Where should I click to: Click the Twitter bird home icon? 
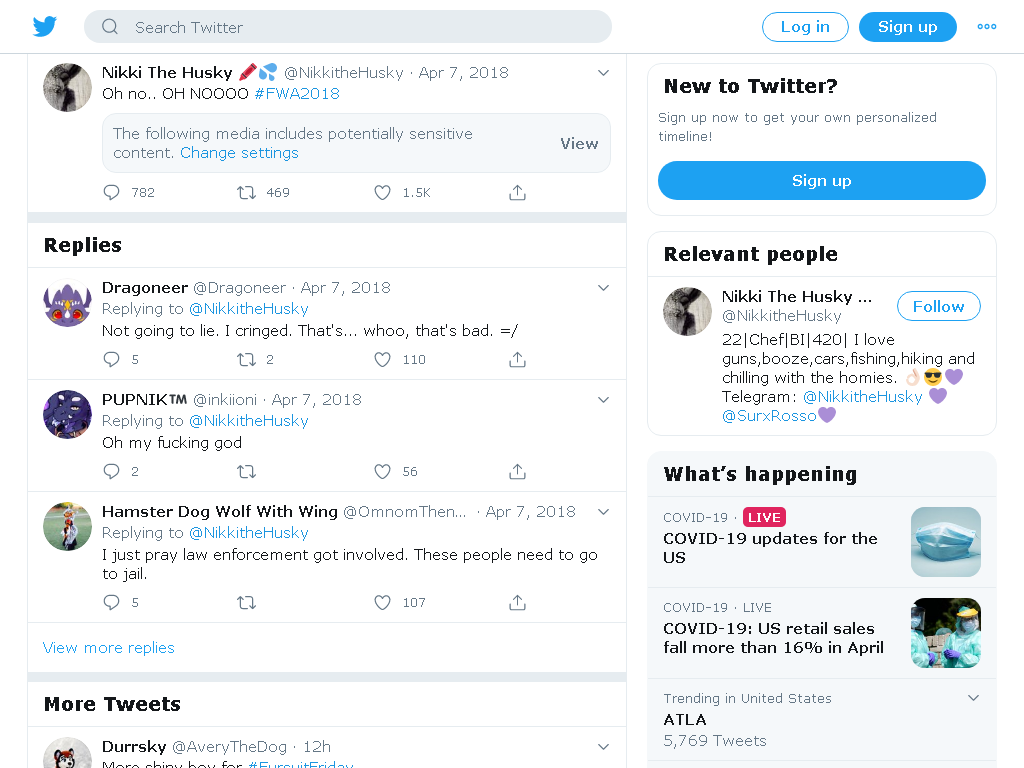point(44,27)
